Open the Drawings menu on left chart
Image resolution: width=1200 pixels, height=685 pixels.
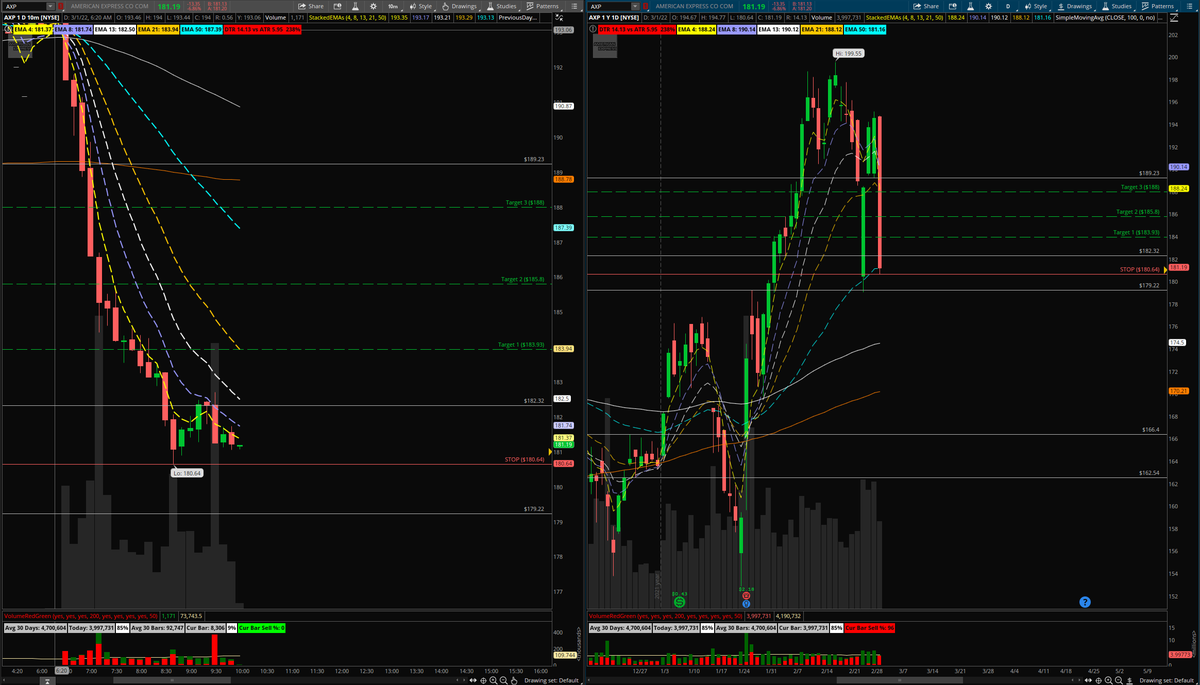point(460,6)
